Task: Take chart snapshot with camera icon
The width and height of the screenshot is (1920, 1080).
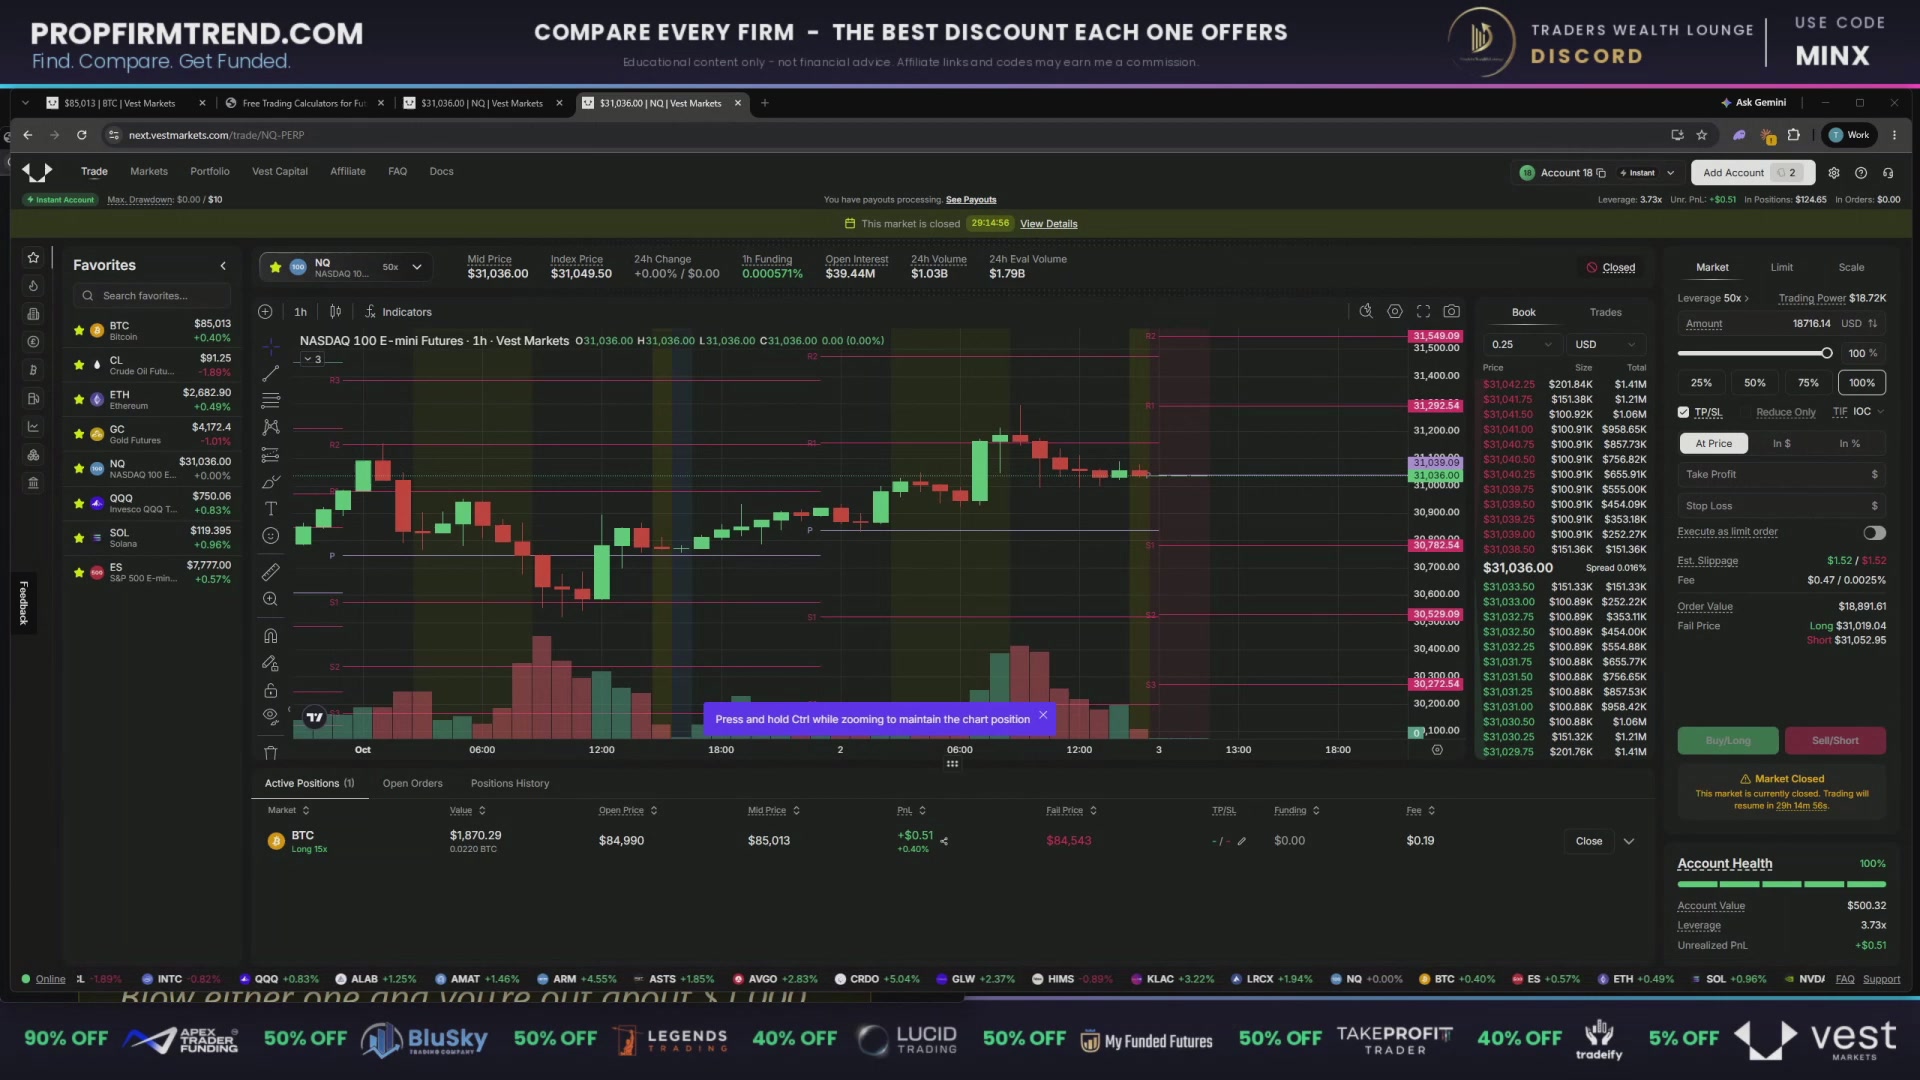Action: click(x=1451, y=311)
